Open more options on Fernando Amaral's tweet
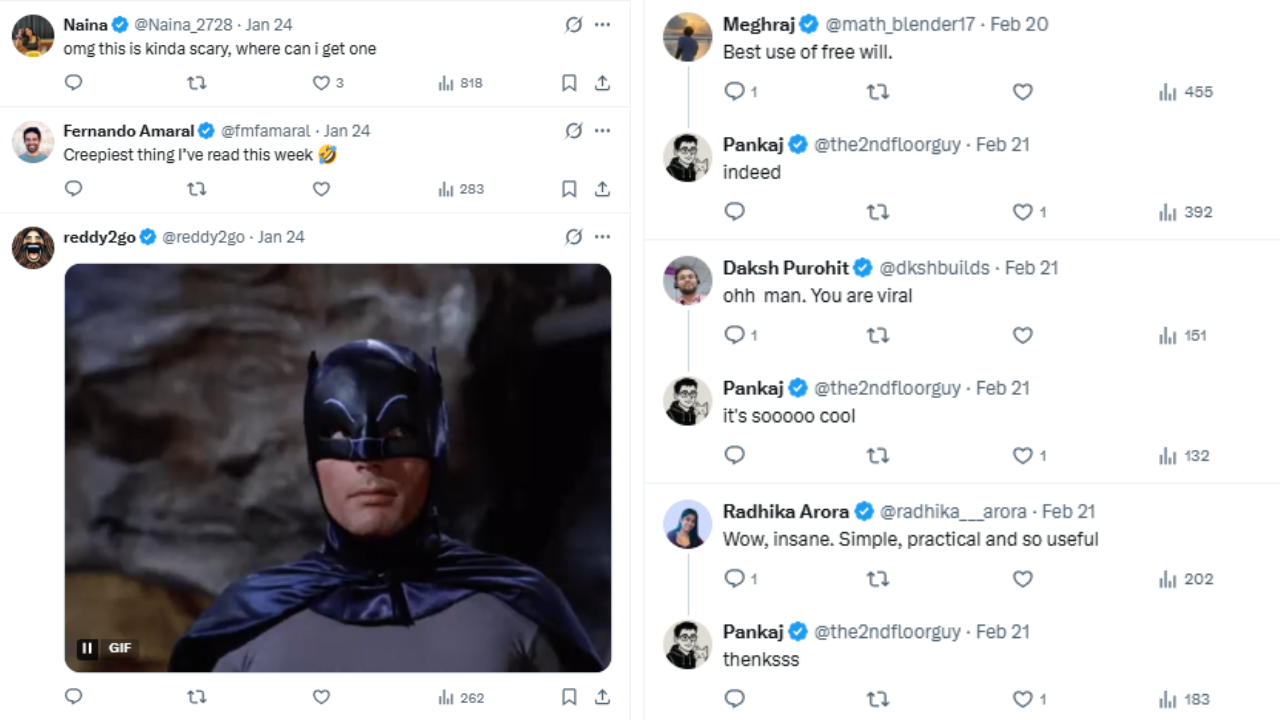The image size is (1280, 720). tap(602, 130)
